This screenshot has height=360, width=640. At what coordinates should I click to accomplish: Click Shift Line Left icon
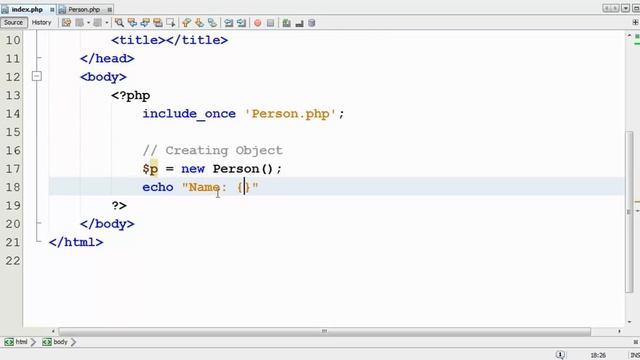tap(229, 23)
